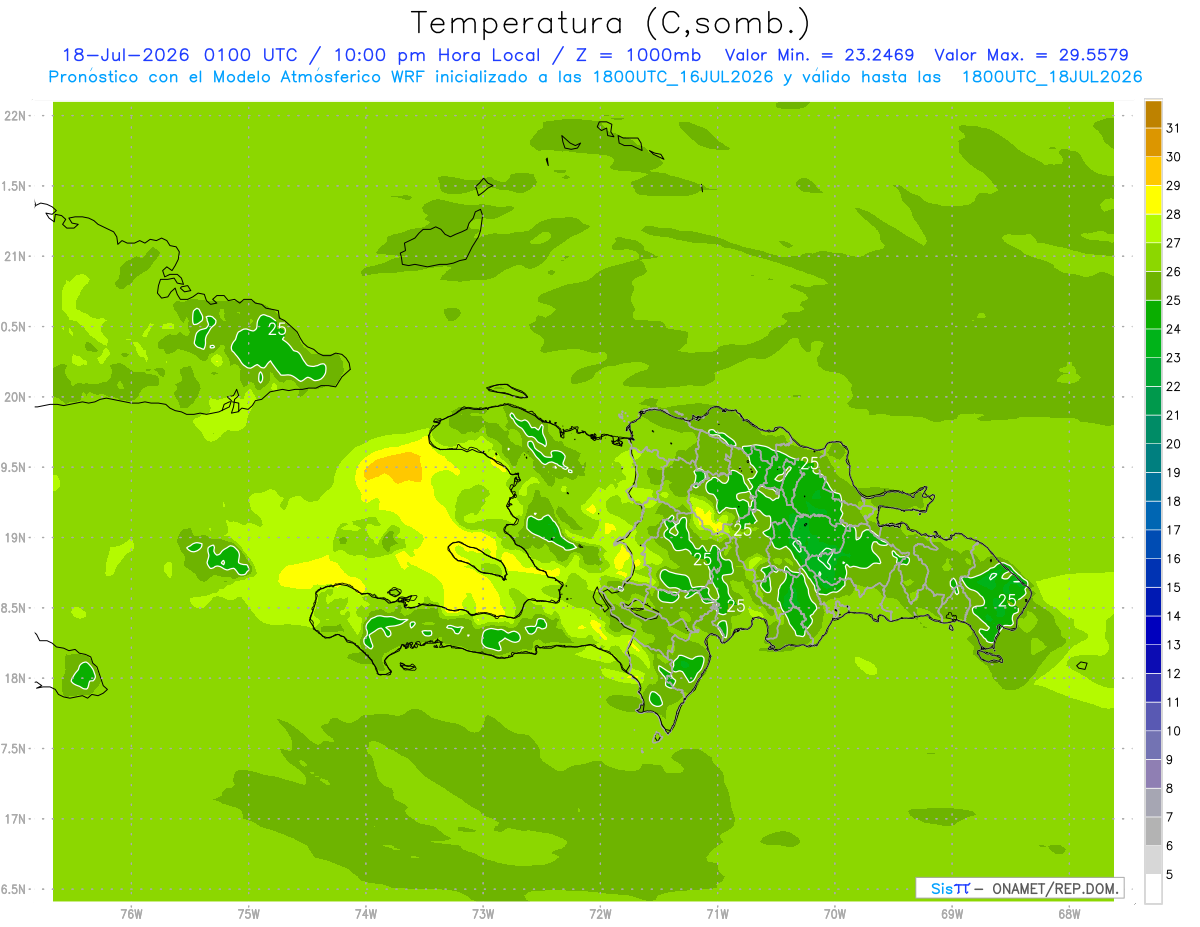Click legend value 14

tap(1174, 616)
